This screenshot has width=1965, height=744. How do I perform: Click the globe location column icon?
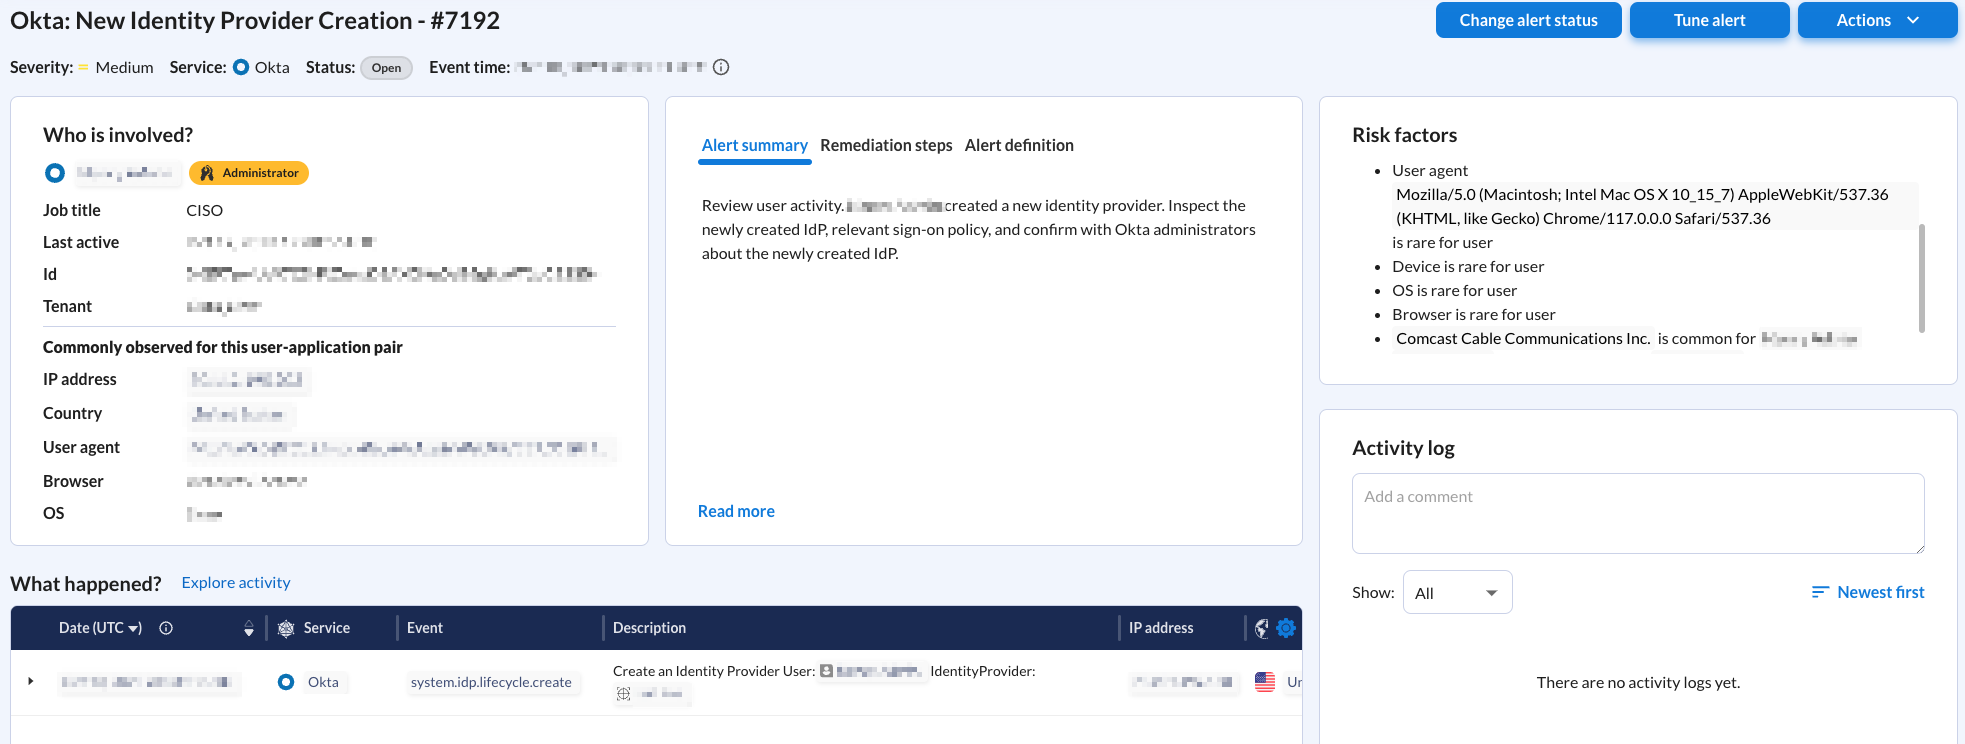[1262, 628]
